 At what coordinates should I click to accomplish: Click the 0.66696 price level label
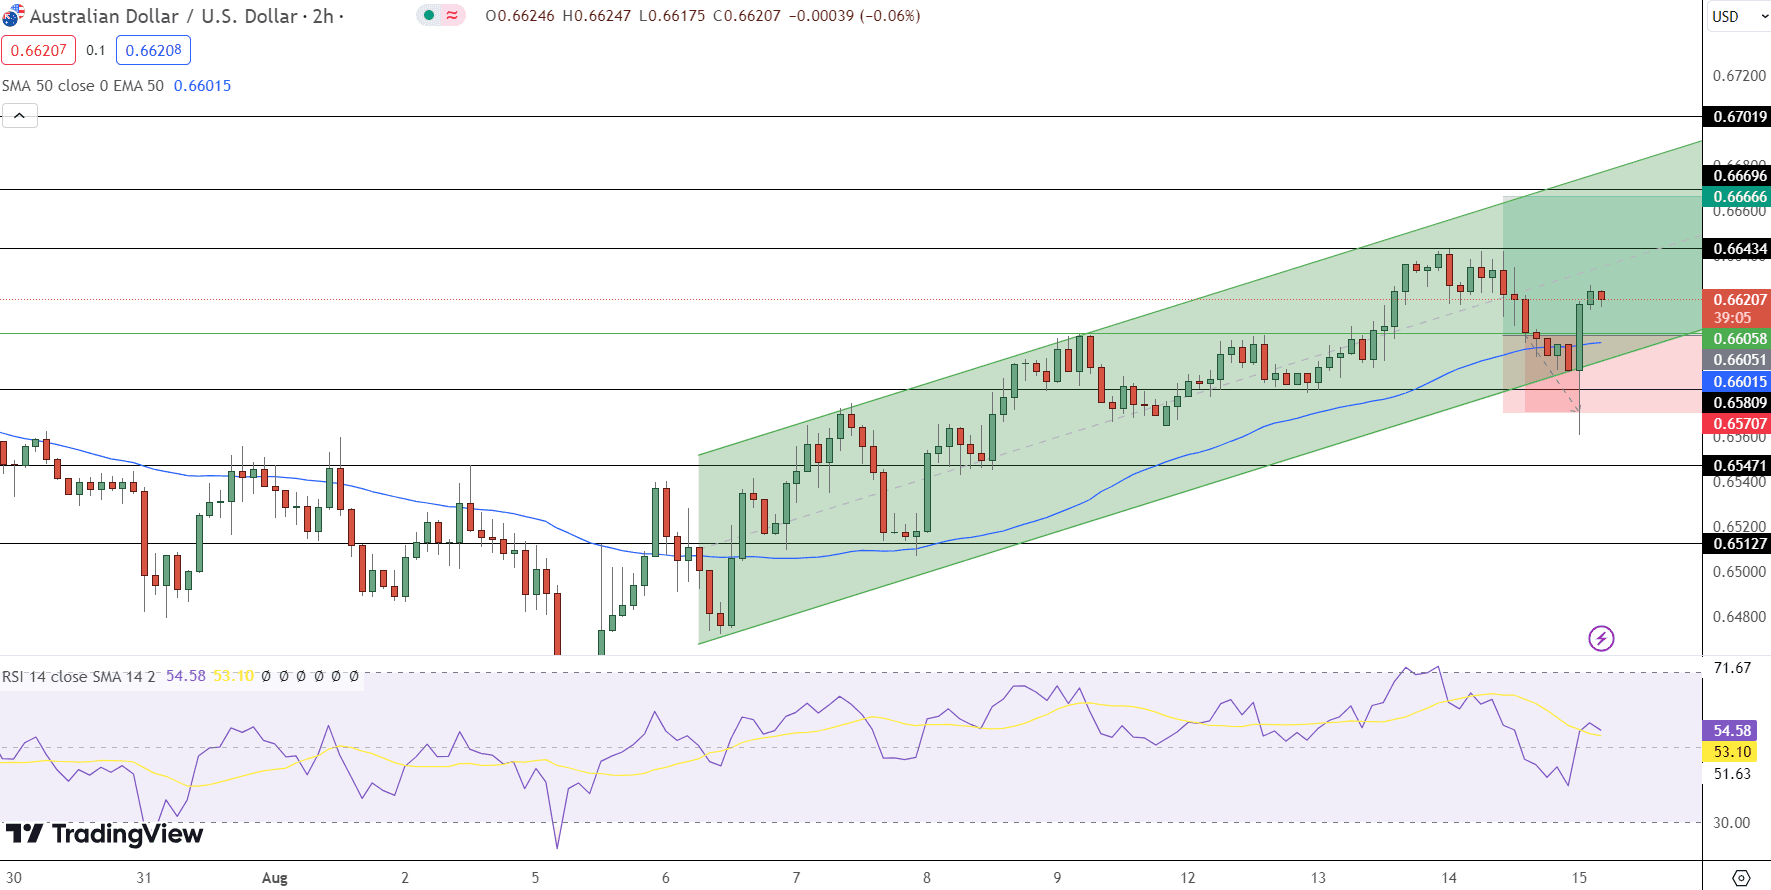point(1739,176)
